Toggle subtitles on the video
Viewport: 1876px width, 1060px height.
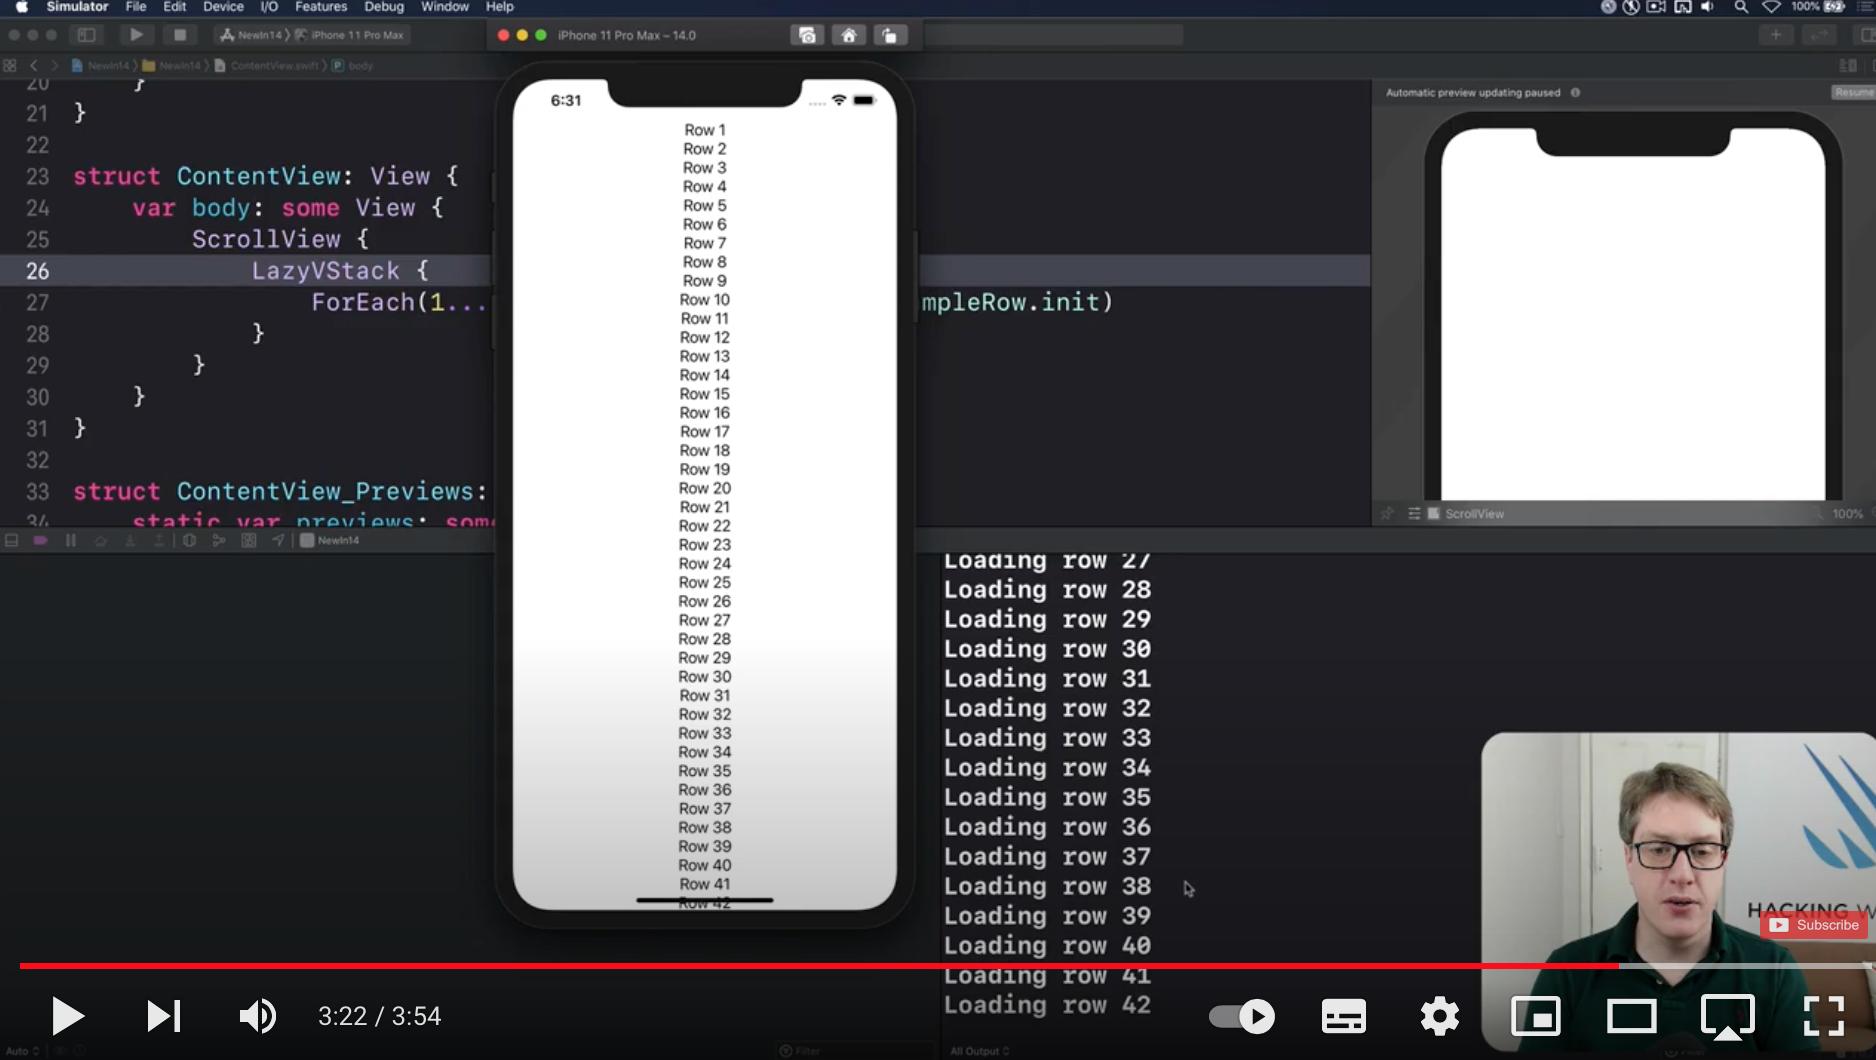click(x=1344, y=1017)
